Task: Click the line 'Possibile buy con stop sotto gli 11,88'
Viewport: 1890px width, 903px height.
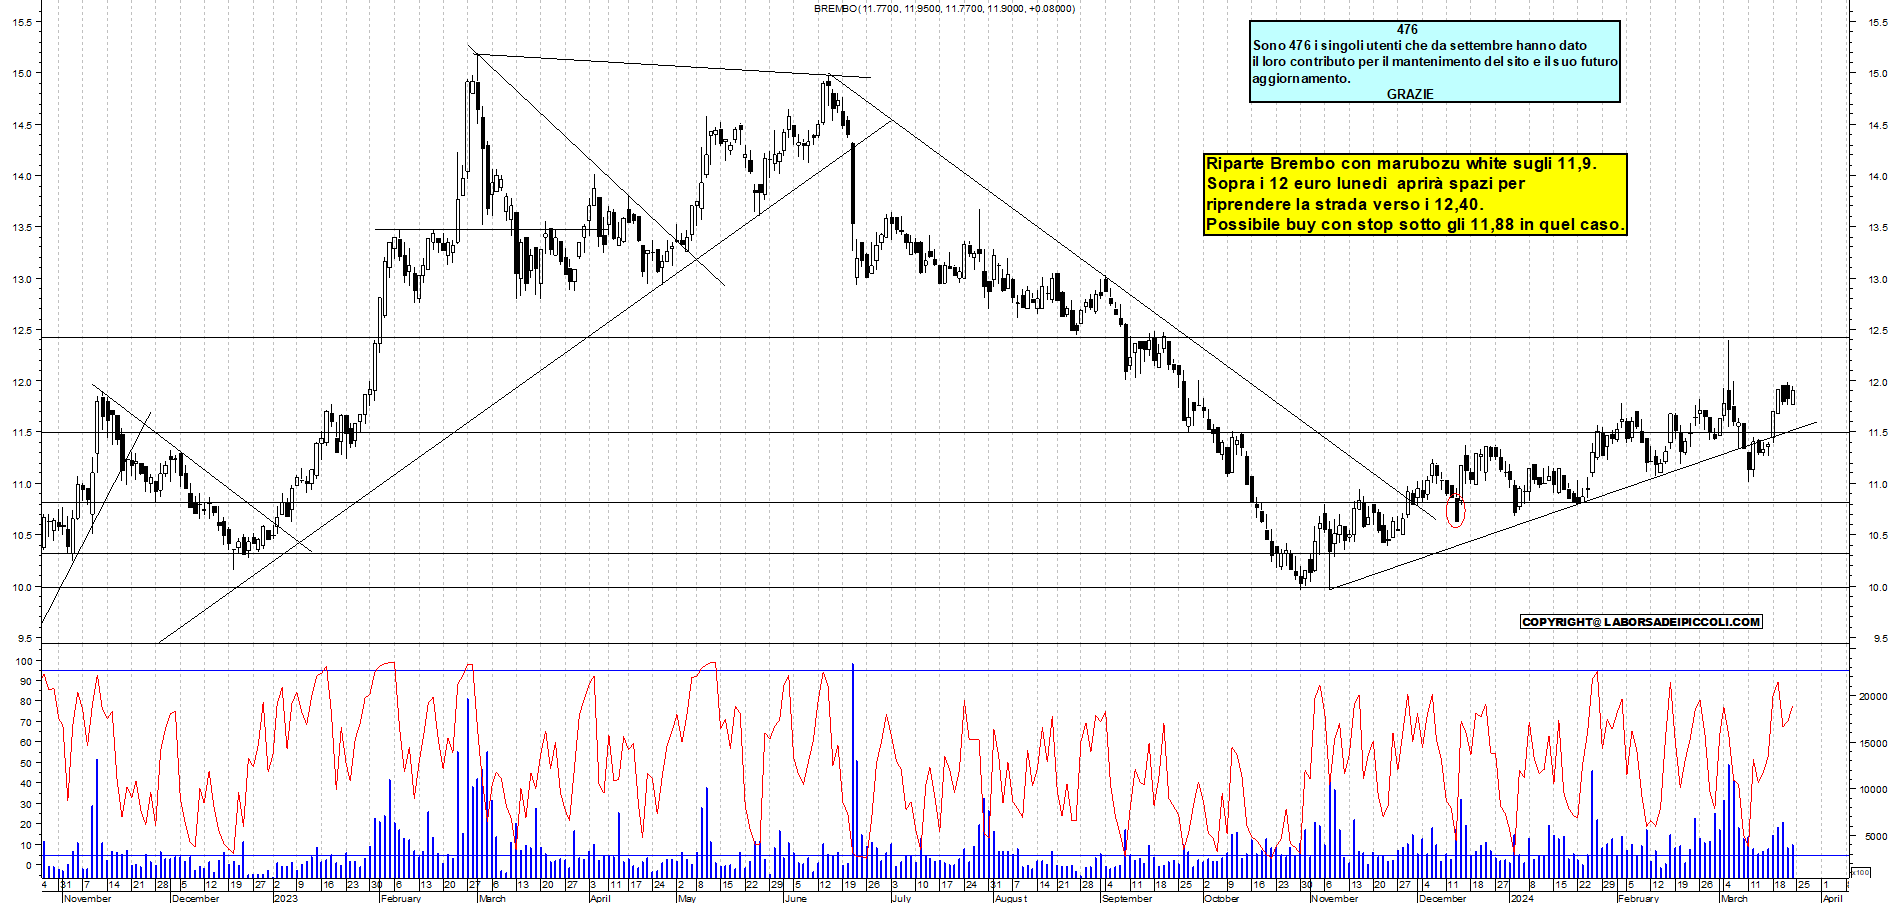Action: [x=1414, y=225]
